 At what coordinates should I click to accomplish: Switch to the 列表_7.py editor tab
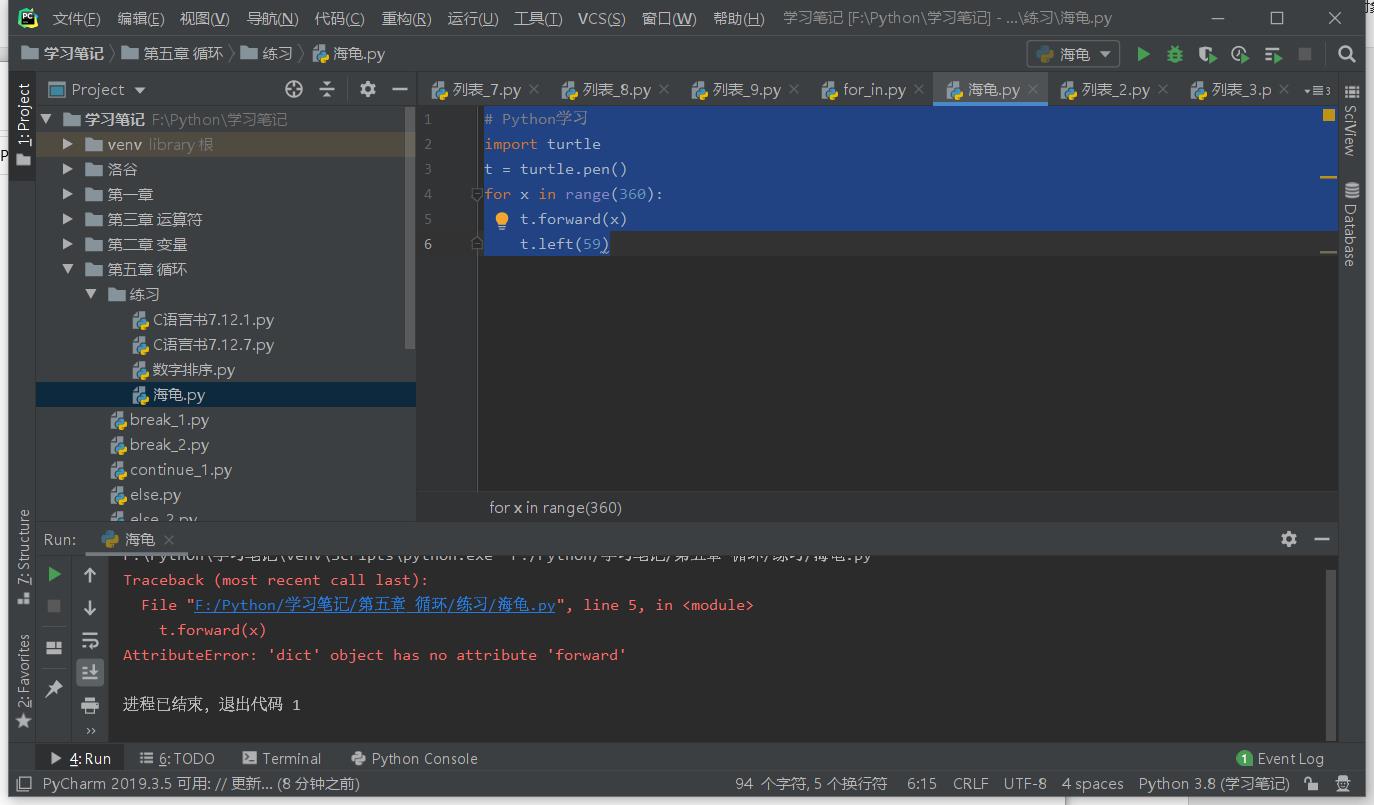[x=487, y=90]
